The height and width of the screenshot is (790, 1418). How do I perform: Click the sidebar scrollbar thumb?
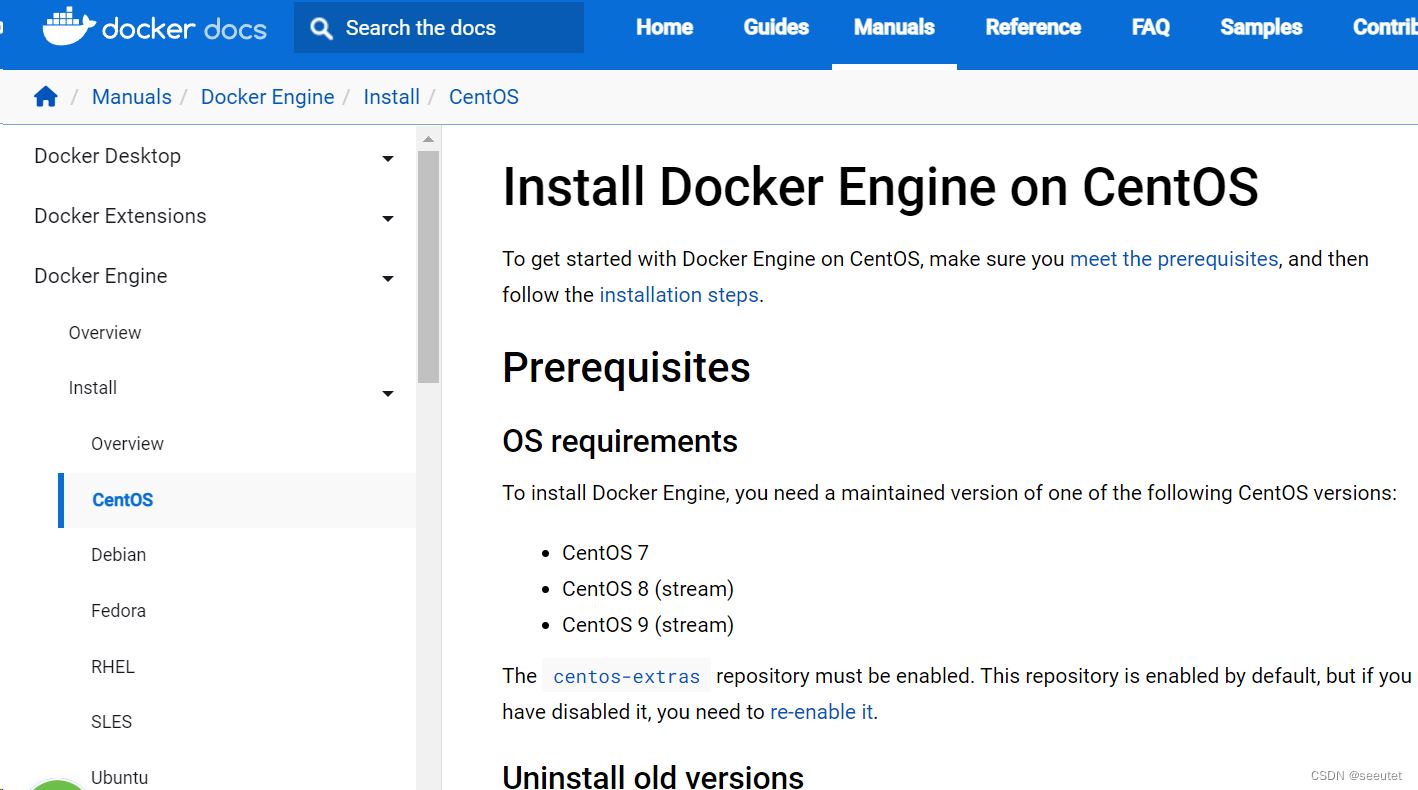pos(428,266)
